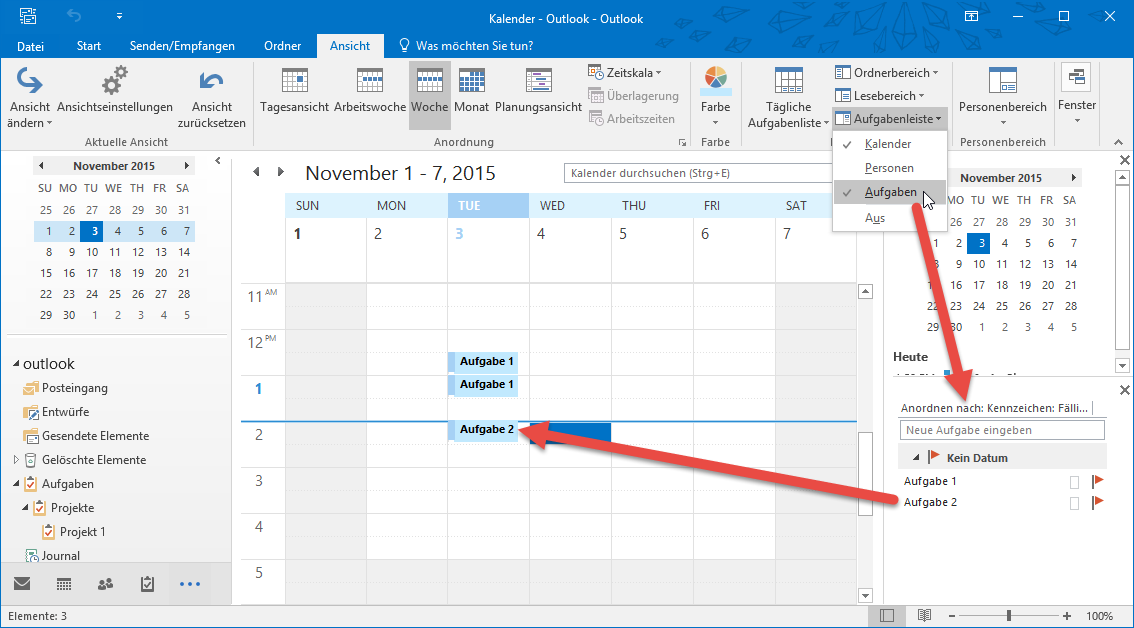The height and width of the screenshot is (628, 1134).
Task: Expand Gelöschte Elemente folder
Action: [17, 459]
